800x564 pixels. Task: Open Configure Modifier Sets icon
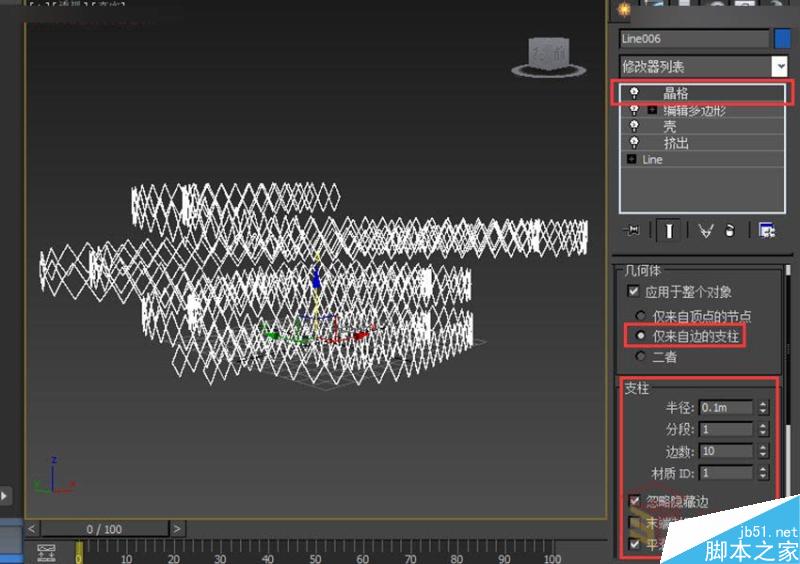pyautogui.click(x=766, y=231)
